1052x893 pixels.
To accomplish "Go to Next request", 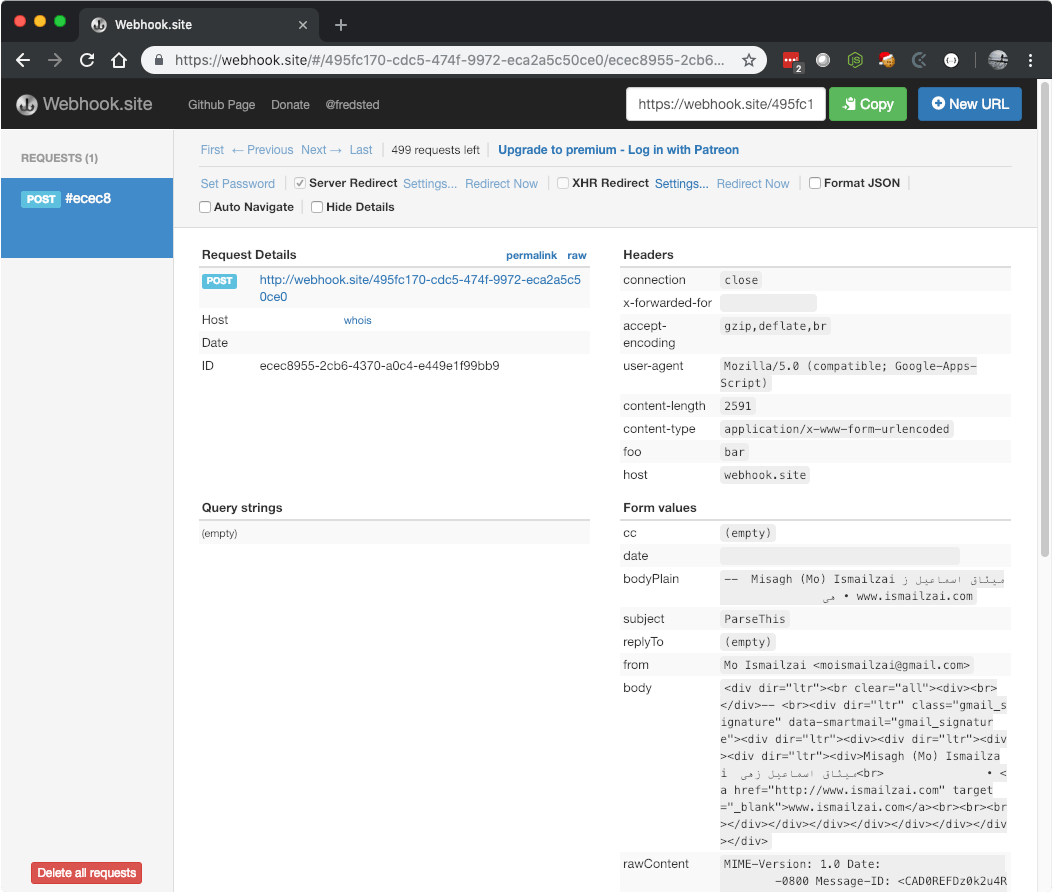I will click(321, 150).
